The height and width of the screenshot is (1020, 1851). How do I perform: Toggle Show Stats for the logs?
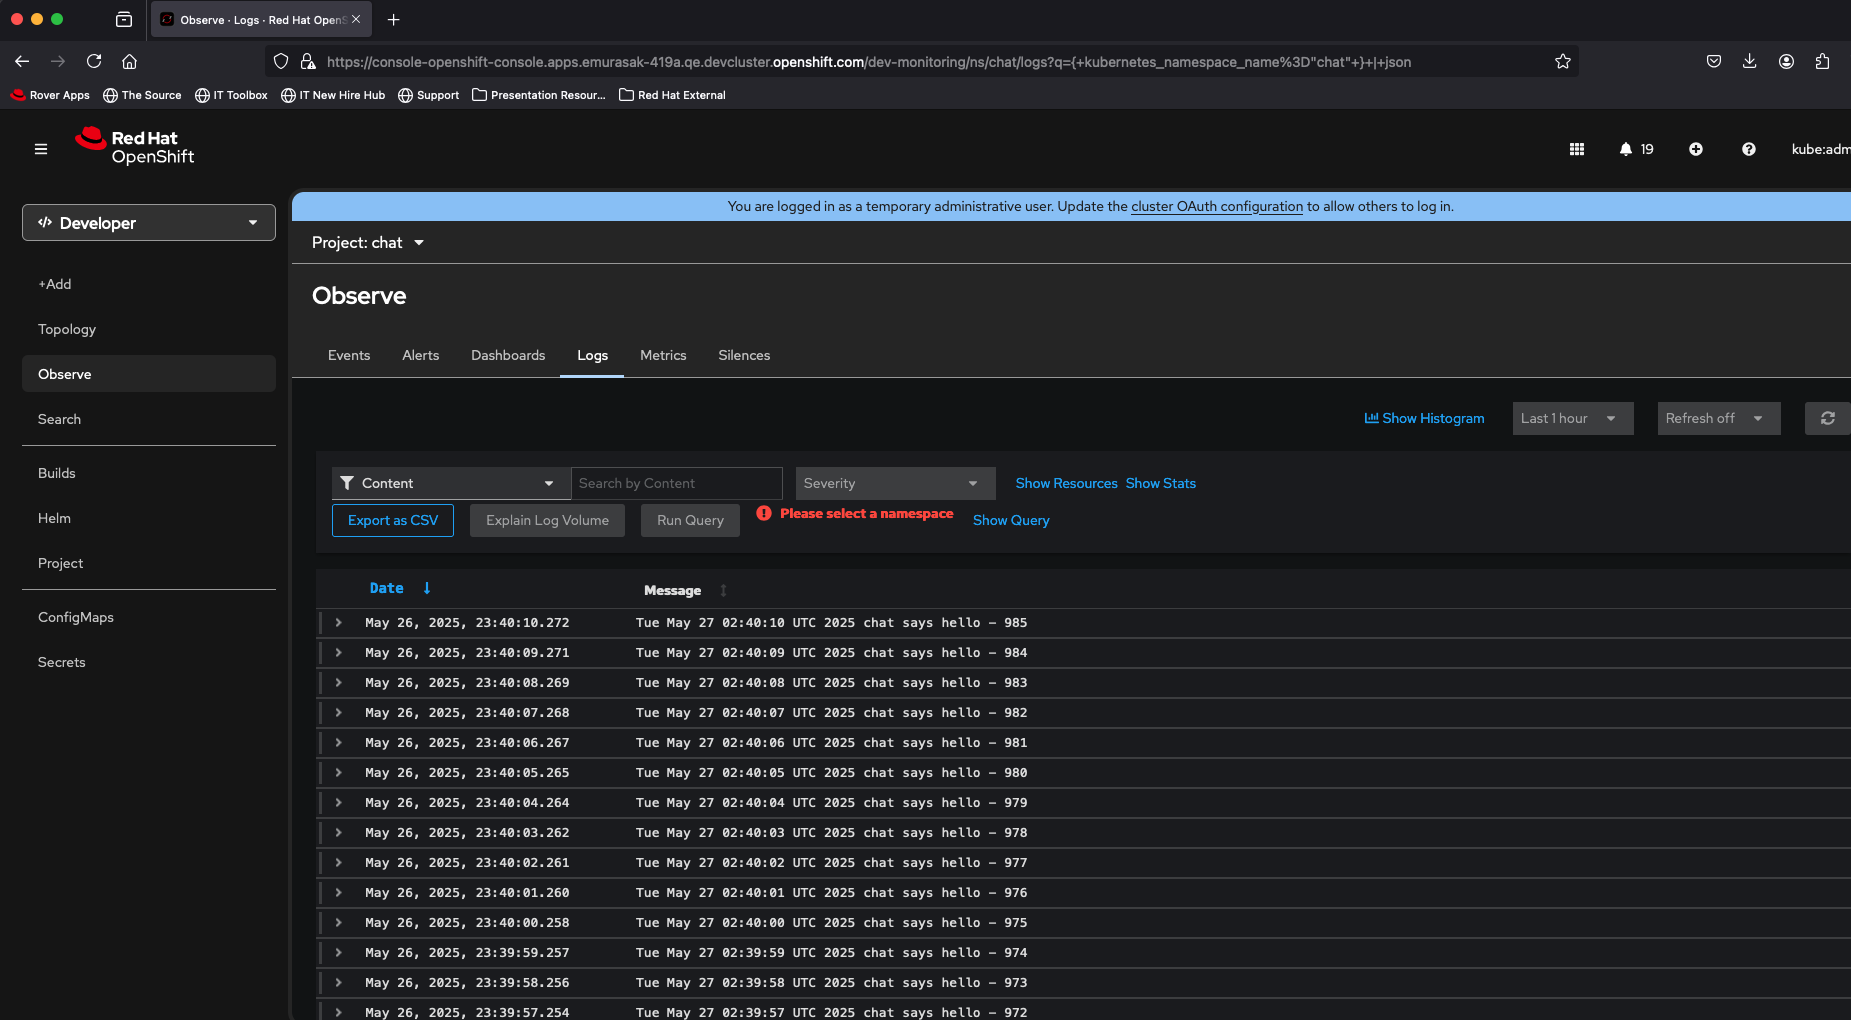pos(1160,483)
